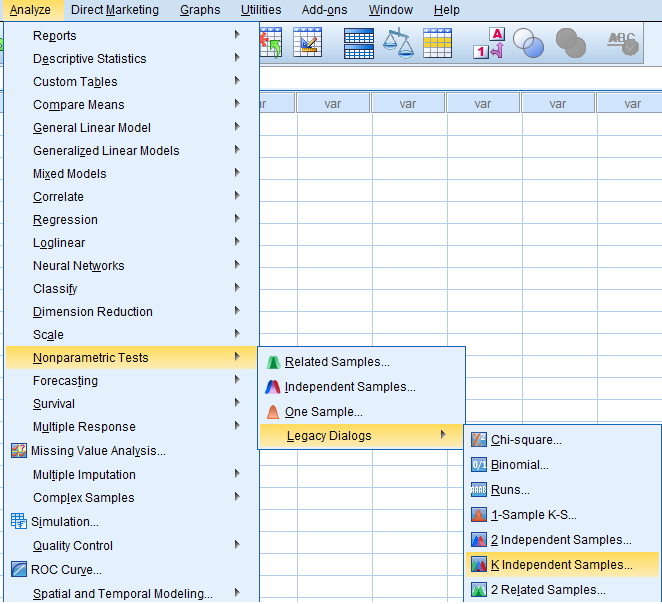Choose Correlate menu entry
The image size is (662, 604).
(132, 197)
